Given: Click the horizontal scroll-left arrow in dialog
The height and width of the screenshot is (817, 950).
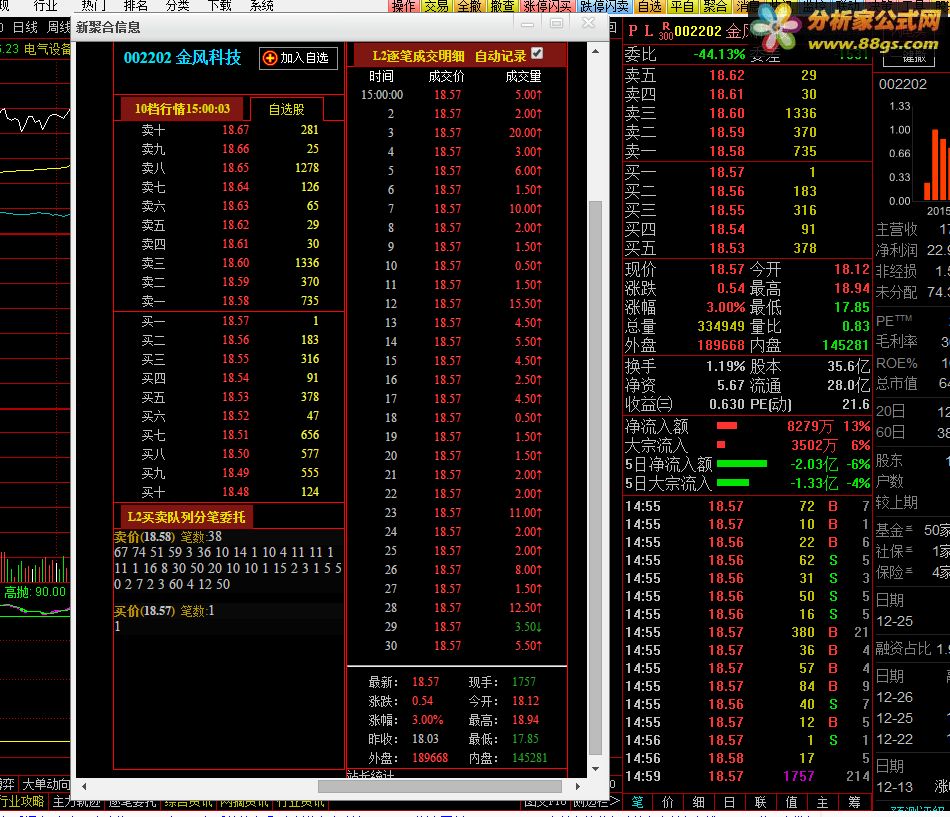Looking at the screenshot, I should point(84,786).
